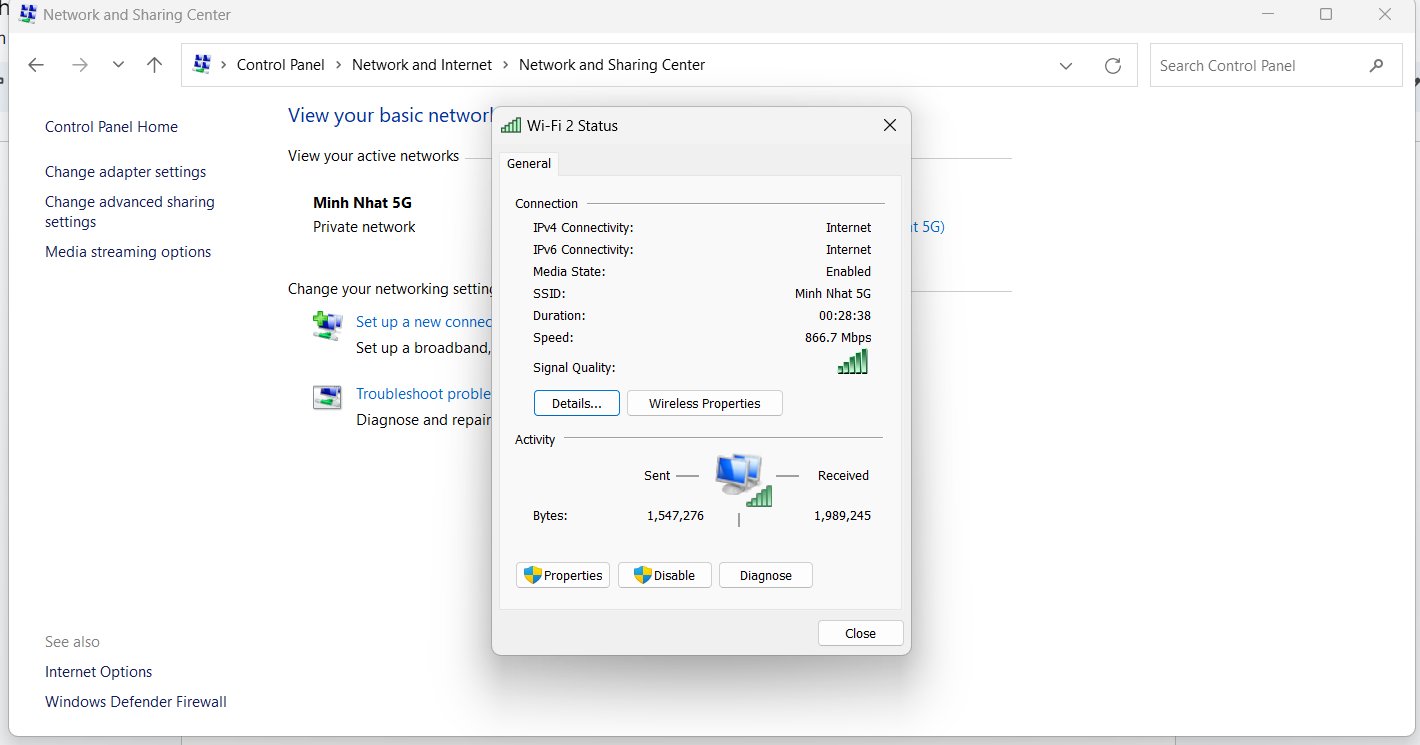This screenshot has height=745, width=1420.
Task: Click the Set up new connection icon
Action: click(x=327, y=325)
